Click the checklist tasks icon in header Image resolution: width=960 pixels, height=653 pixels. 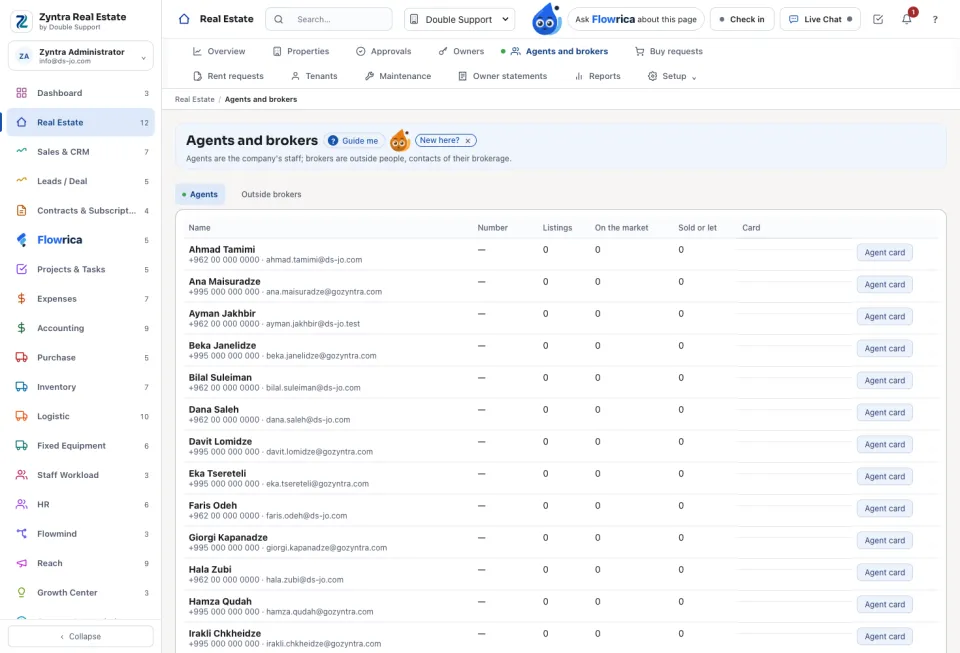coord(878,20)
